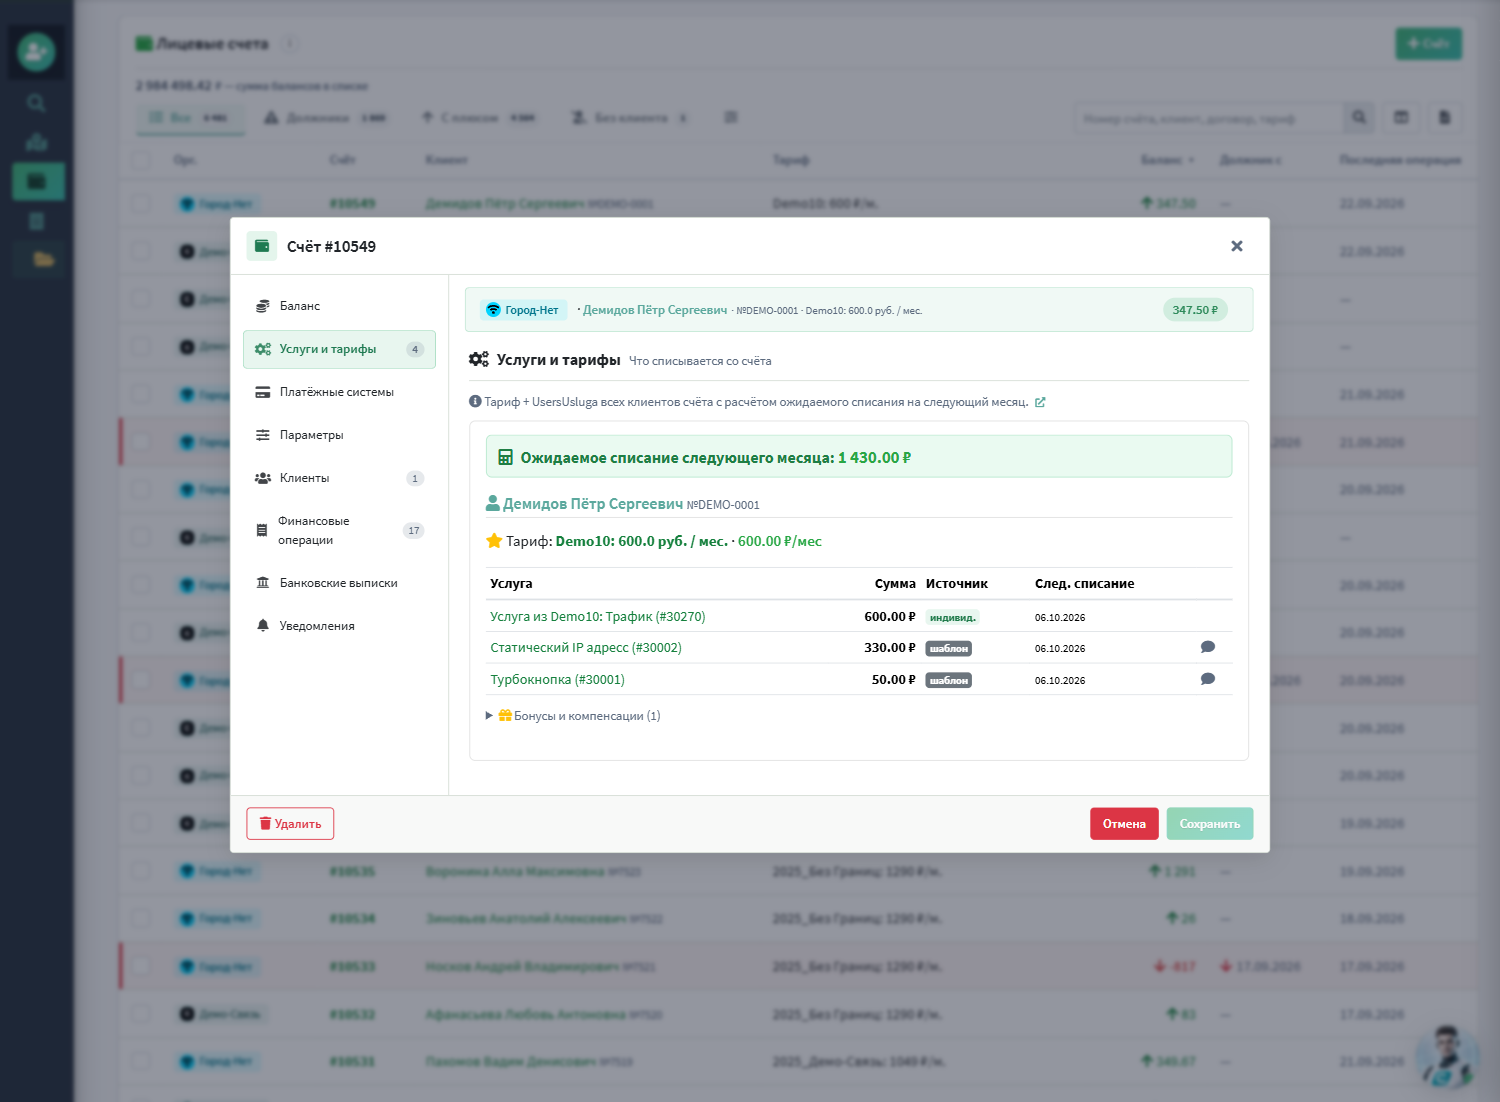
Task: Show Банковские выписки section
Action: (x=339, y=583)
